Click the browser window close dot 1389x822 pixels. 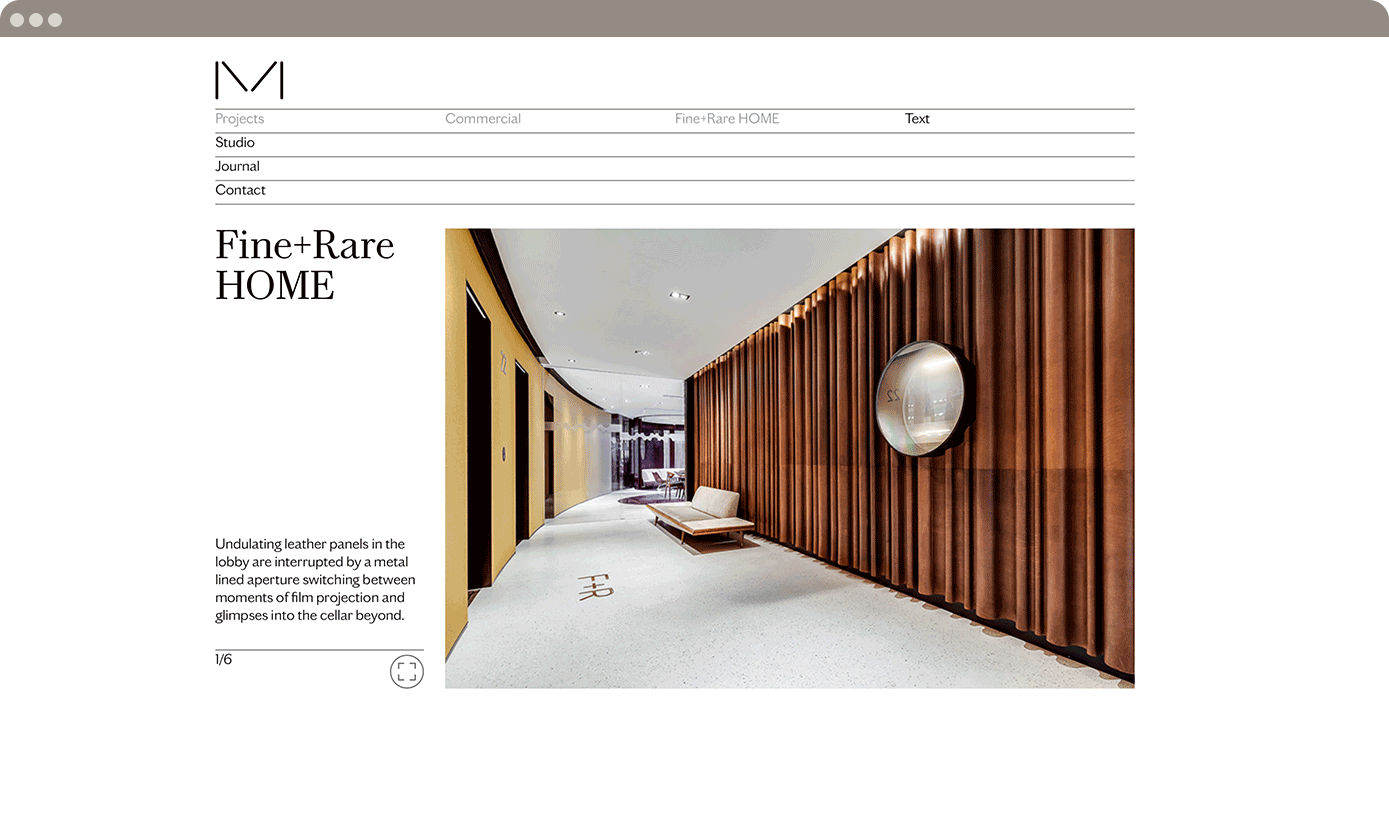17,20
